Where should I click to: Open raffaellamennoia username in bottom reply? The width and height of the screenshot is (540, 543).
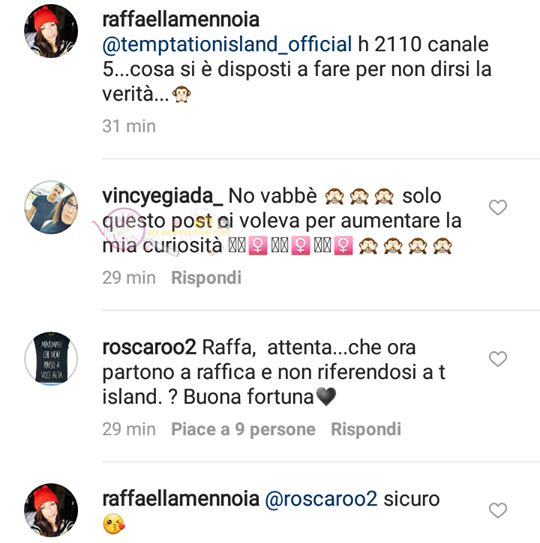pos(181,499)
